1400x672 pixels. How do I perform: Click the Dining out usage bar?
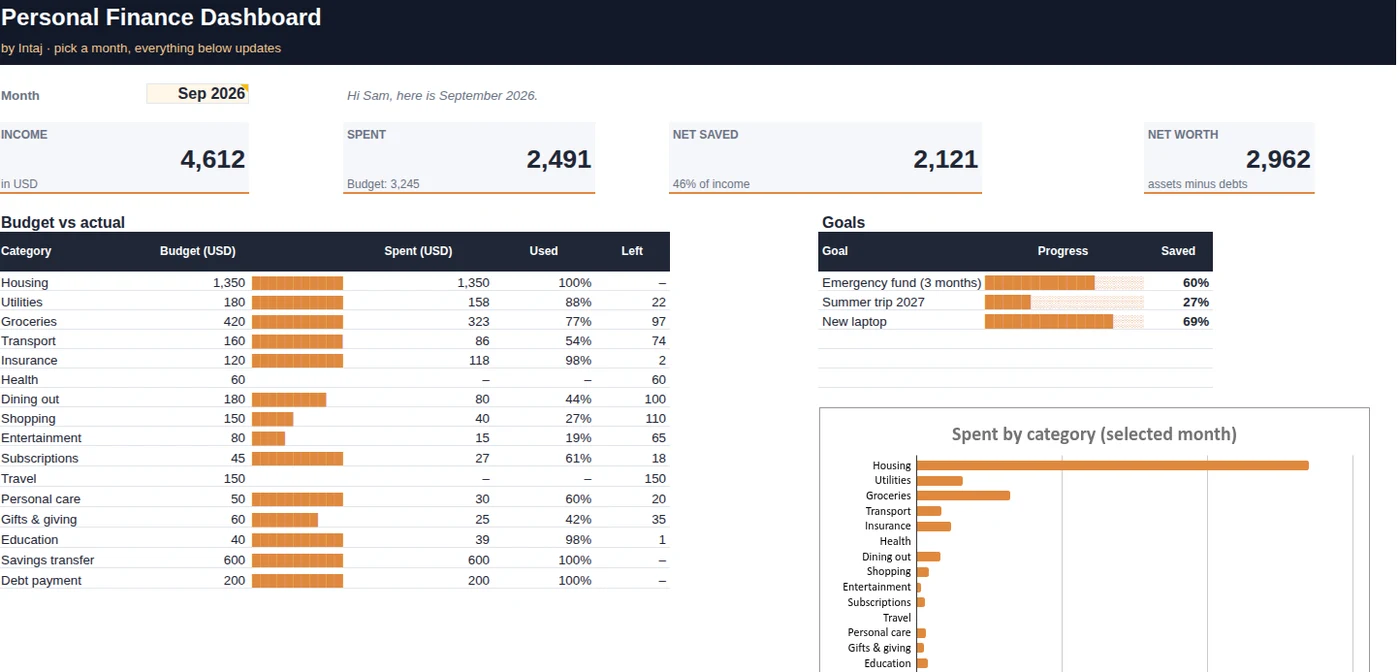pos(289,399)
